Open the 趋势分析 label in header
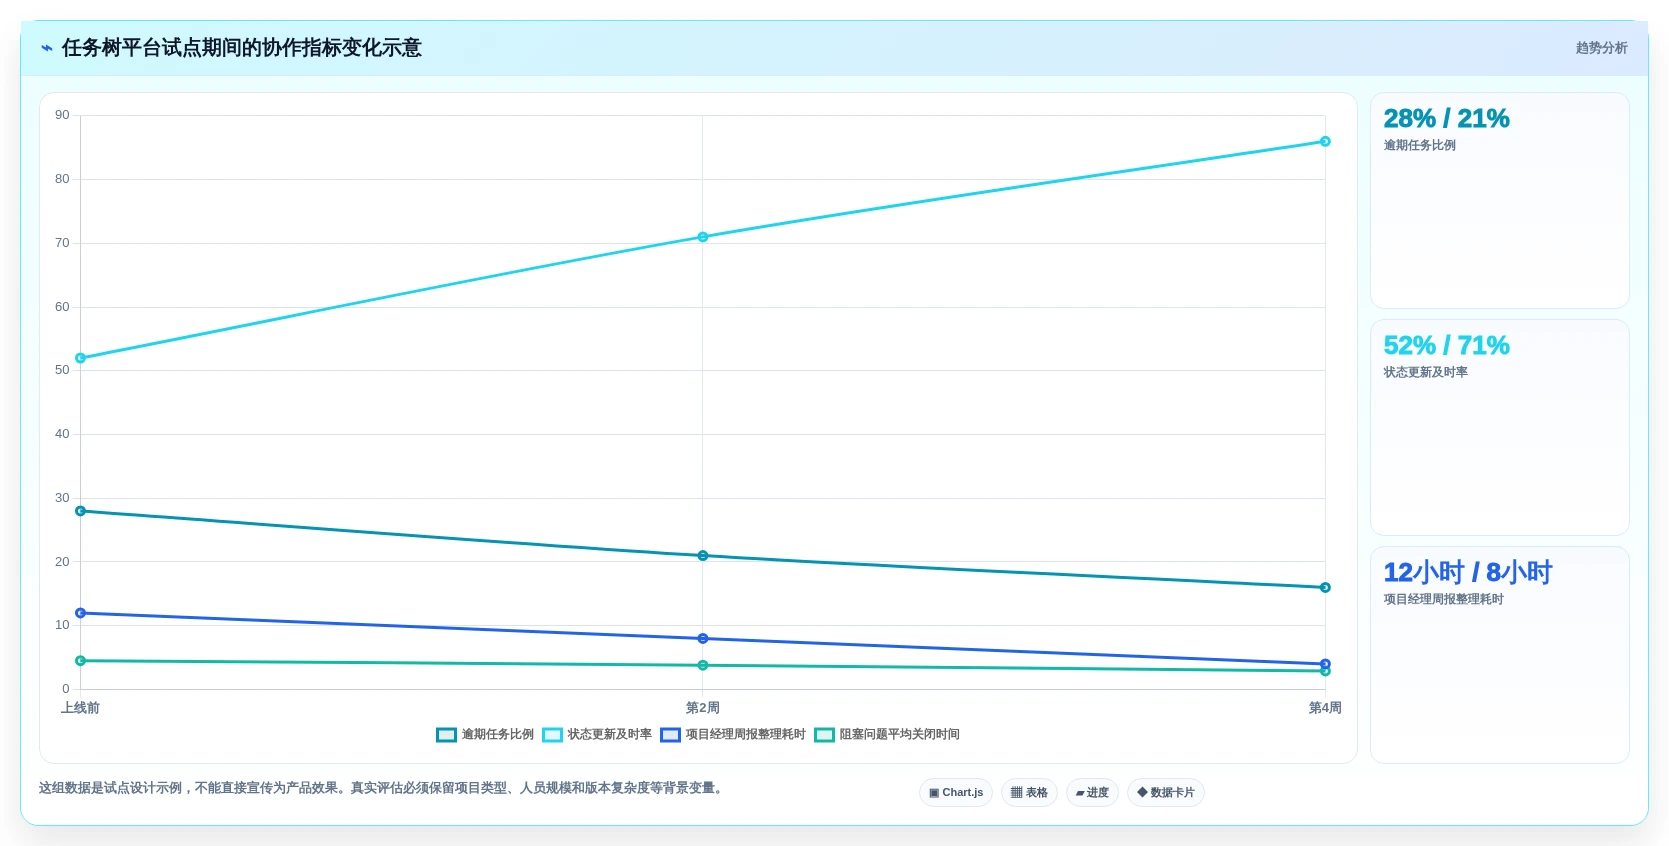Viewport: 1669px width, 846px height. [x=1601, y=48]
